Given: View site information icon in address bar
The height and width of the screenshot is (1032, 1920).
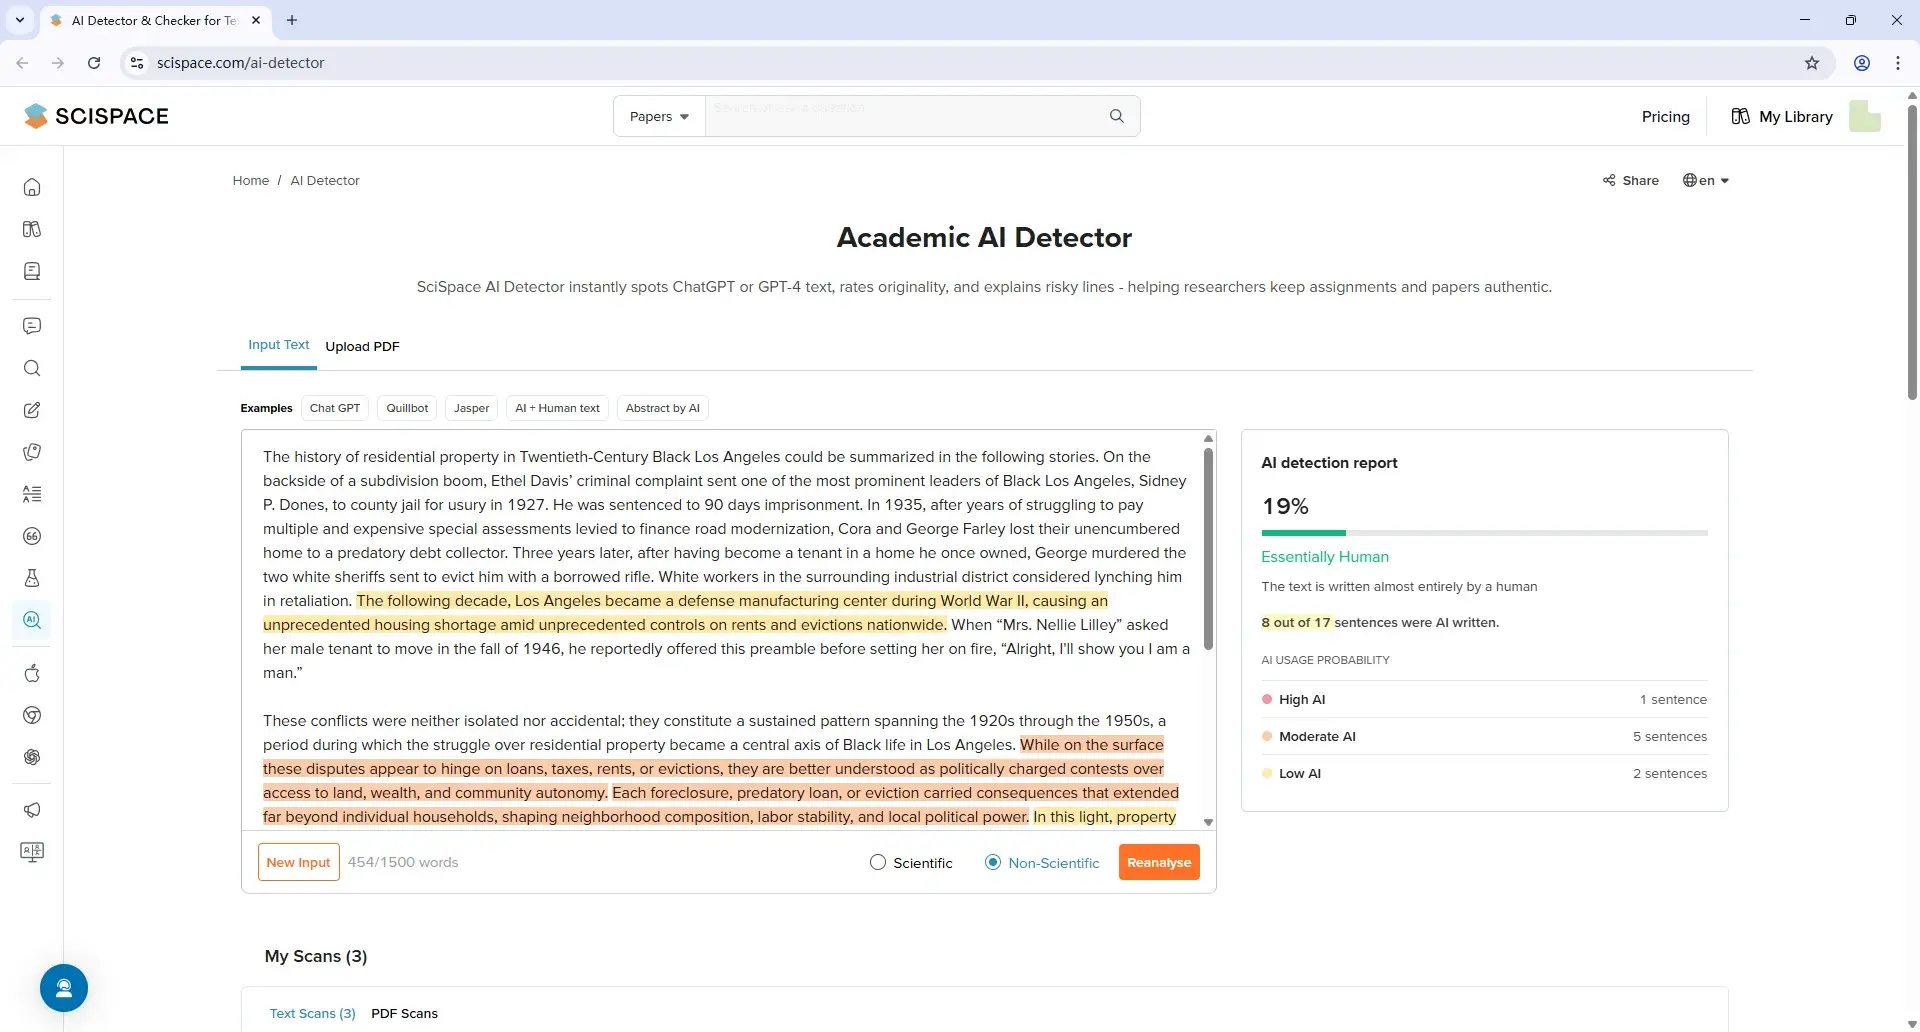Looking at the screenshot, I should 137,63.
